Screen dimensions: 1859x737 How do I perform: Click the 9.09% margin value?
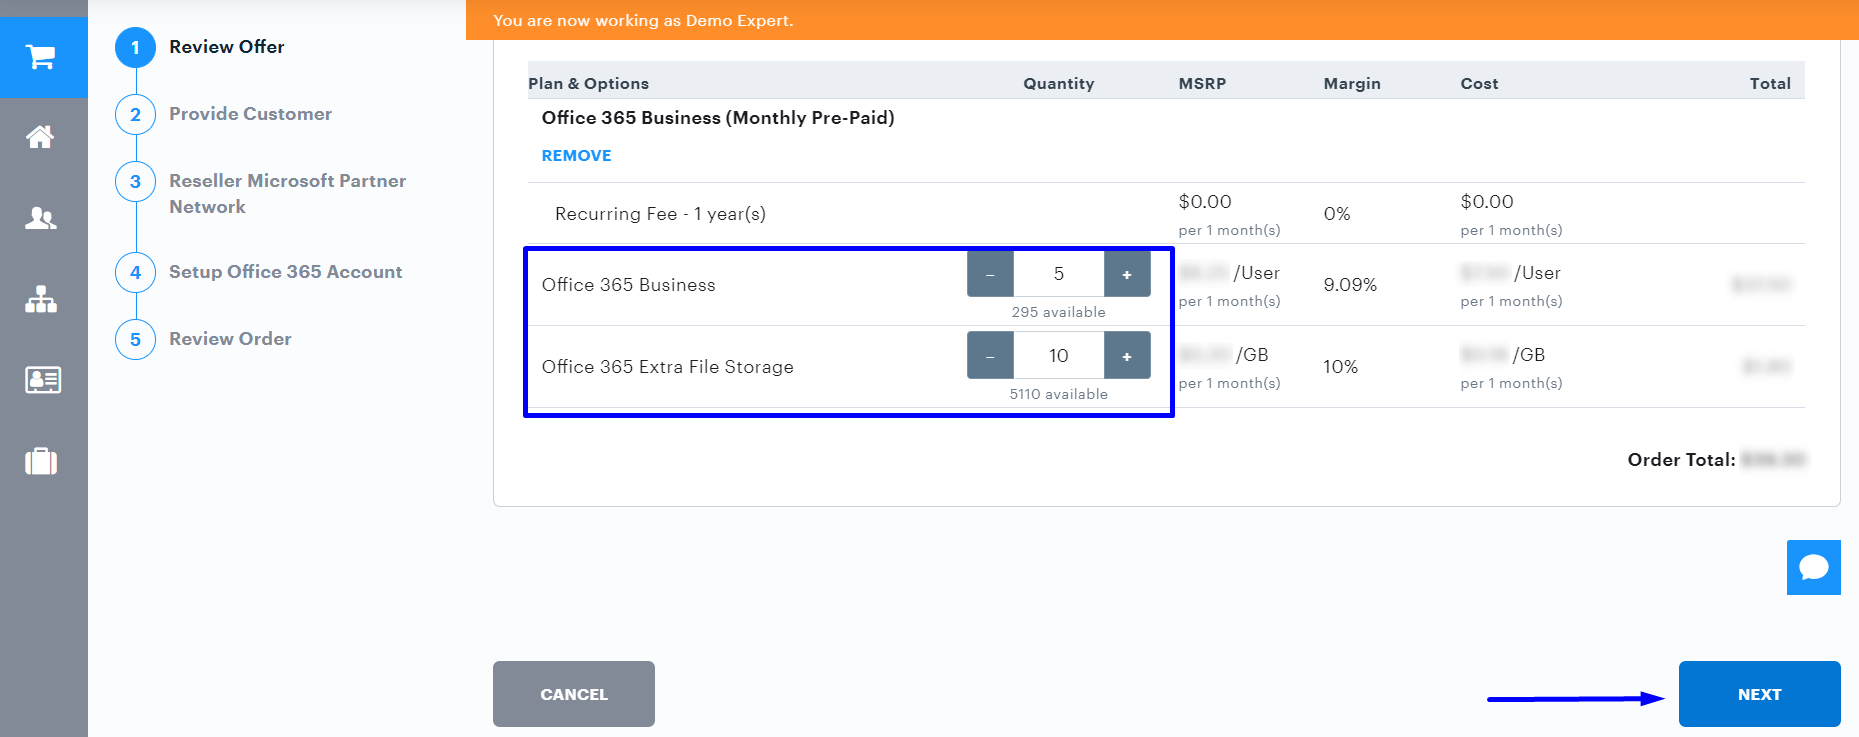pos(1350,285)
